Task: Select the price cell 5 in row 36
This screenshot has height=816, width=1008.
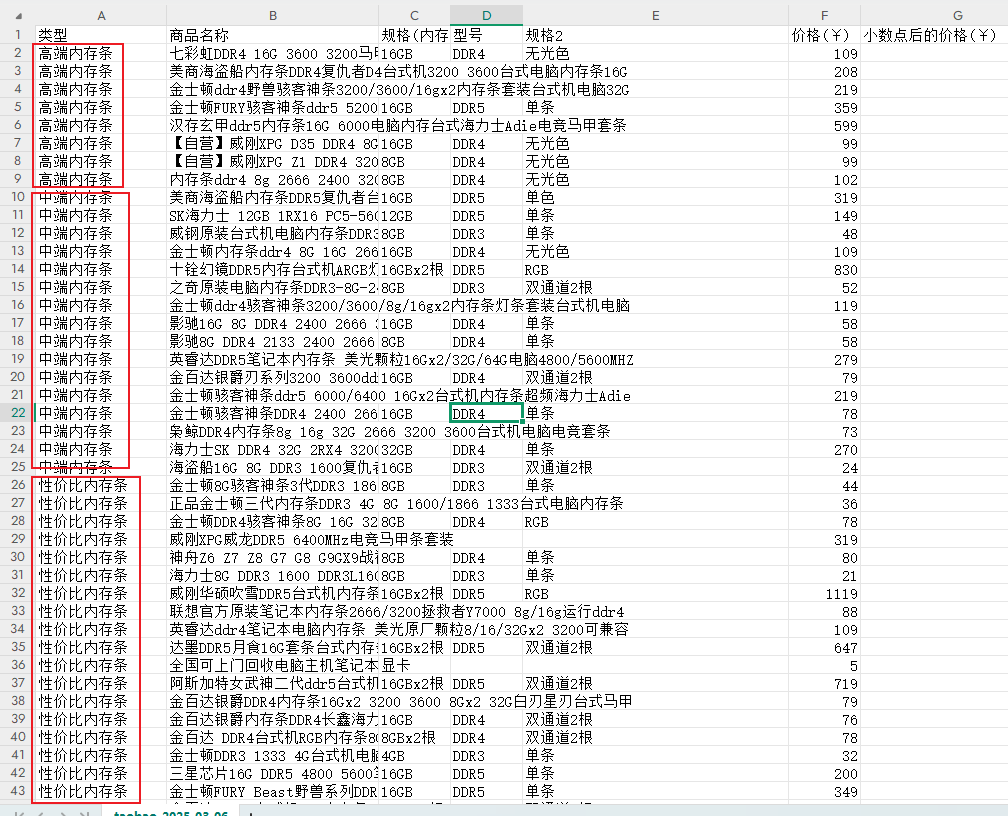Action: tap(824, 666)
